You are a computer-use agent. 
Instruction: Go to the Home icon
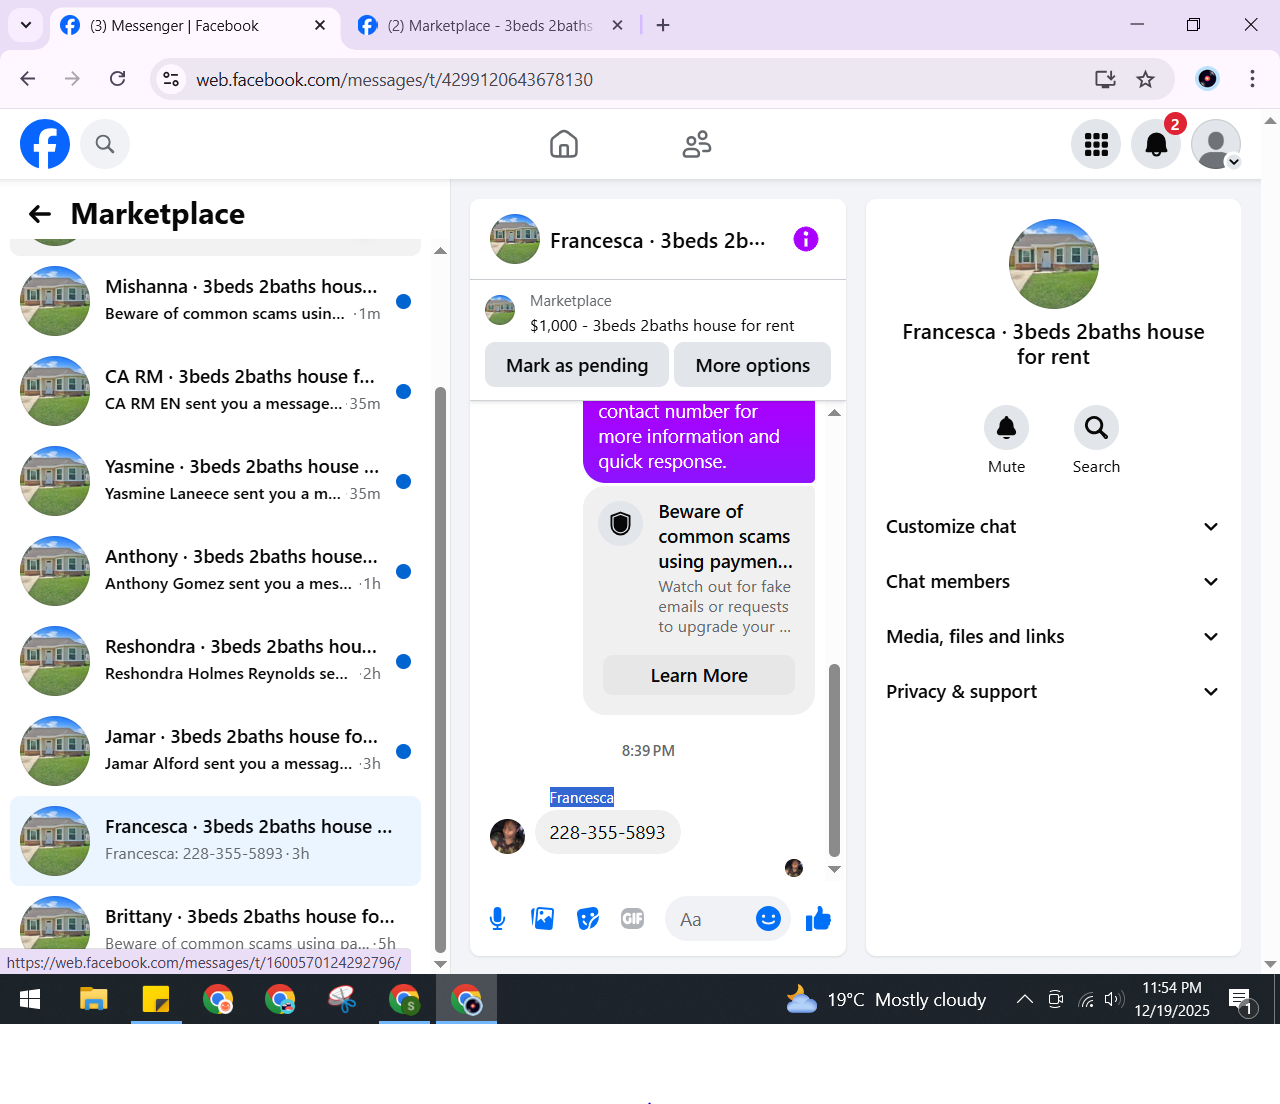tap(564, 144)
